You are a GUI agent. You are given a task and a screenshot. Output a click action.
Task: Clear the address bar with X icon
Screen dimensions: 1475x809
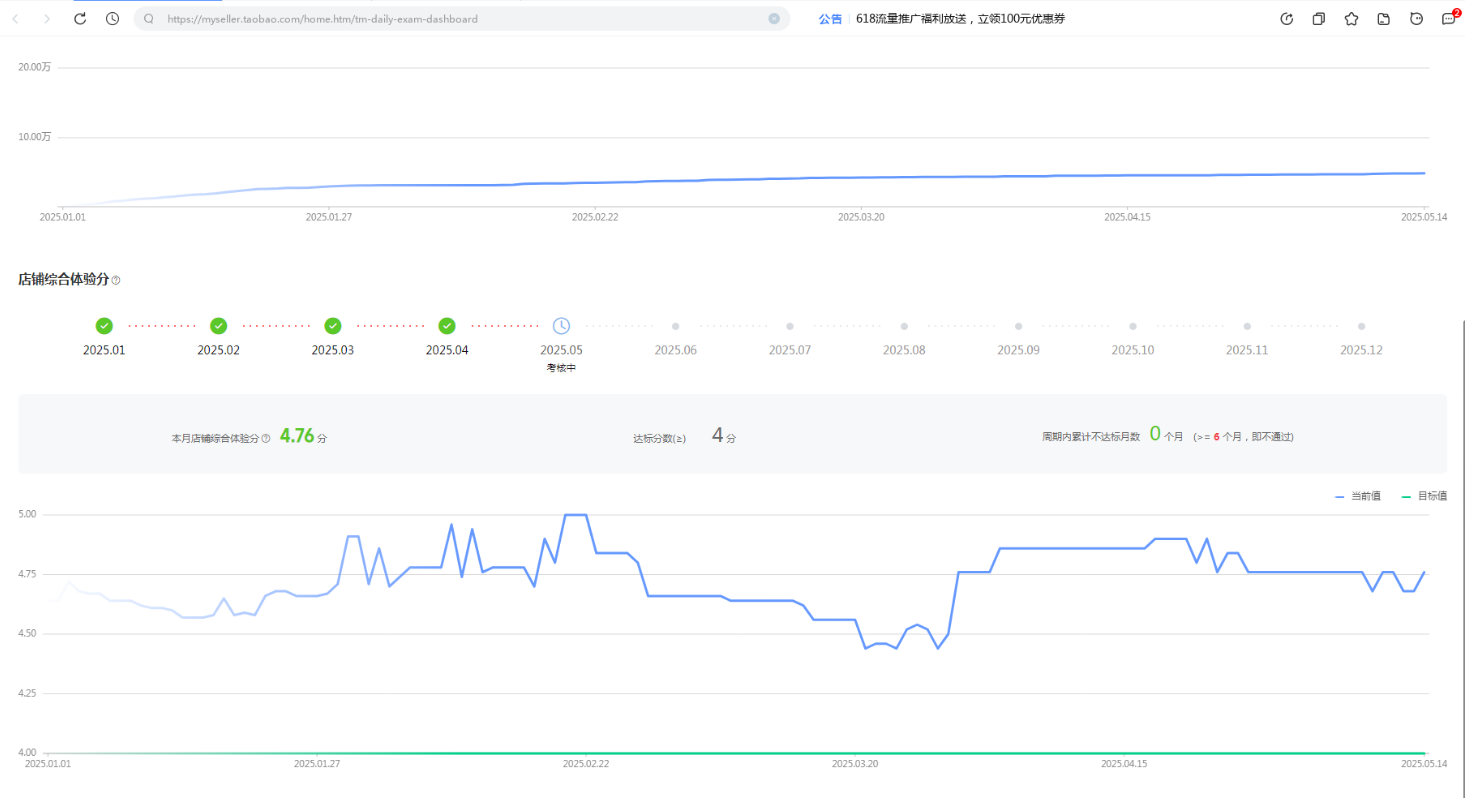[774, 18]
